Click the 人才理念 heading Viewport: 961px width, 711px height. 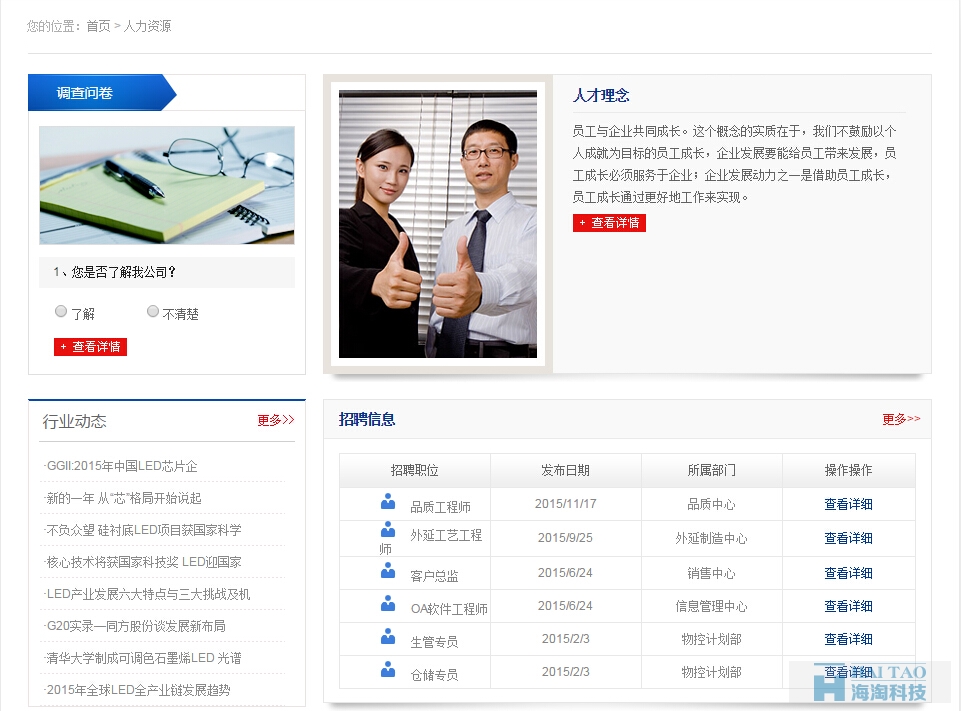(601, 96)
